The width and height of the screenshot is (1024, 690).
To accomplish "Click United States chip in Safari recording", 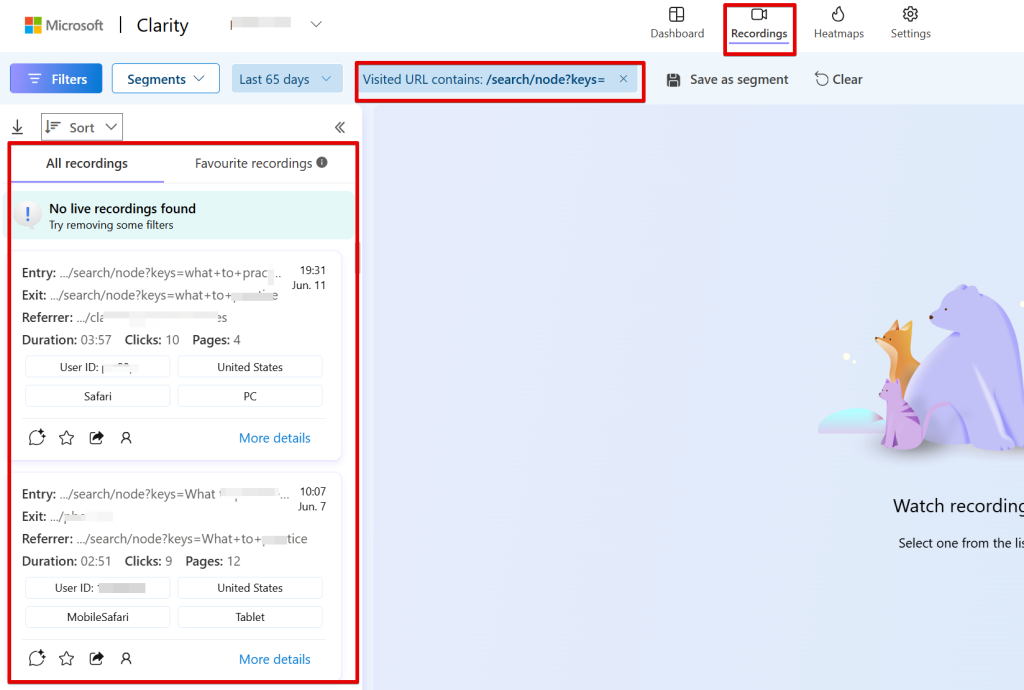I will point(250,367).
